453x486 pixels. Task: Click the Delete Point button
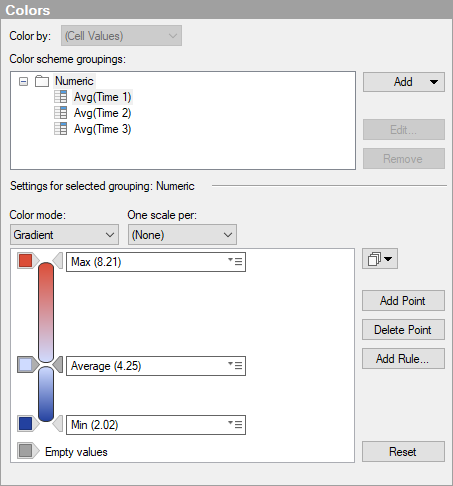(x=403, y=330)
